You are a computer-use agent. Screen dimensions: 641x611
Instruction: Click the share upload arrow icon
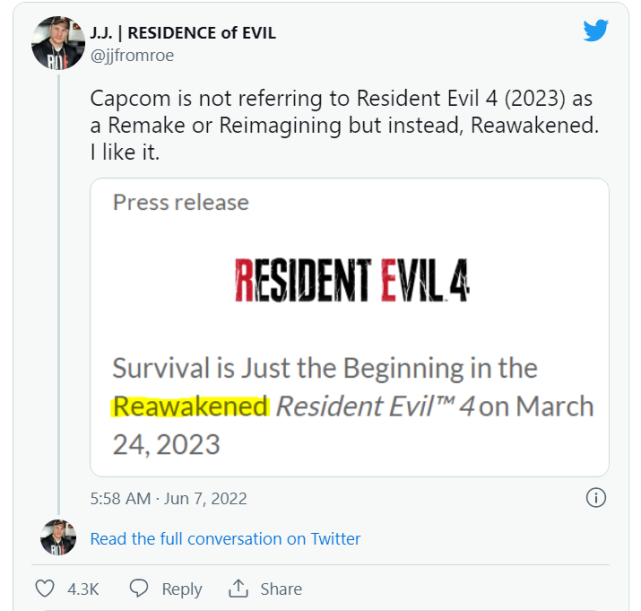[238, 588]
